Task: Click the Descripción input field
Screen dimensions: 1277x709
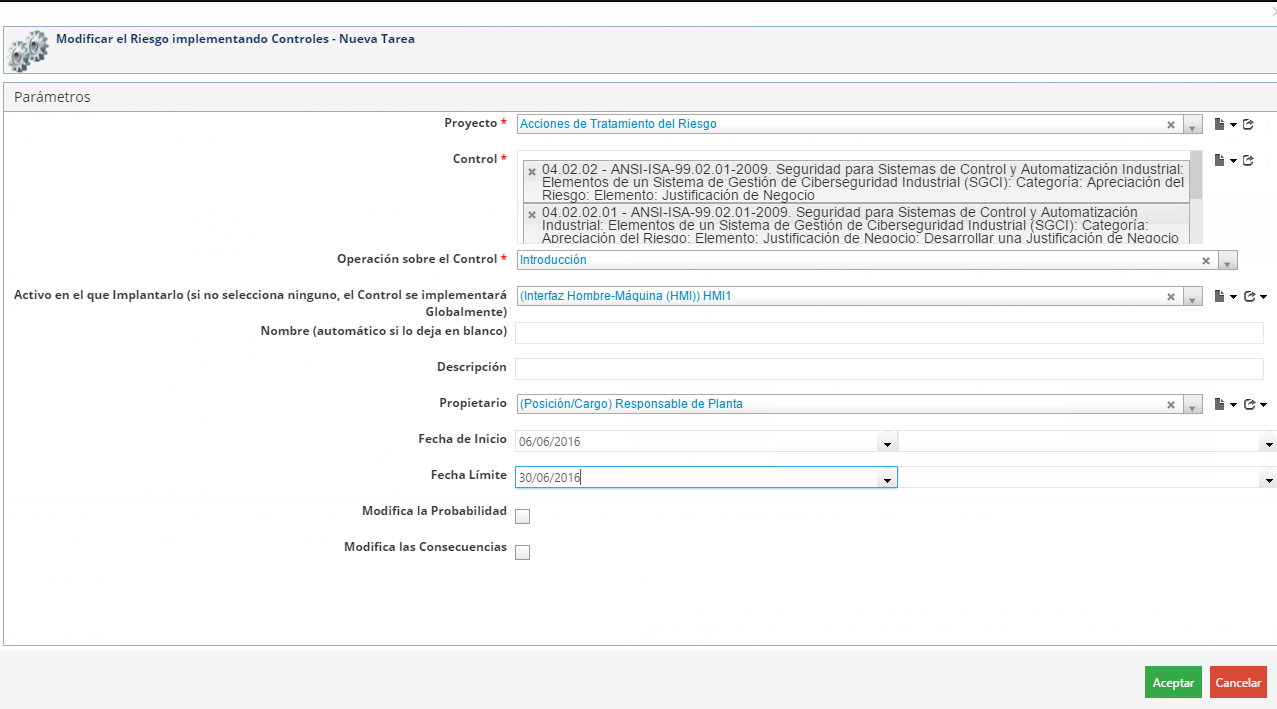Action: [x=889, y=369]
